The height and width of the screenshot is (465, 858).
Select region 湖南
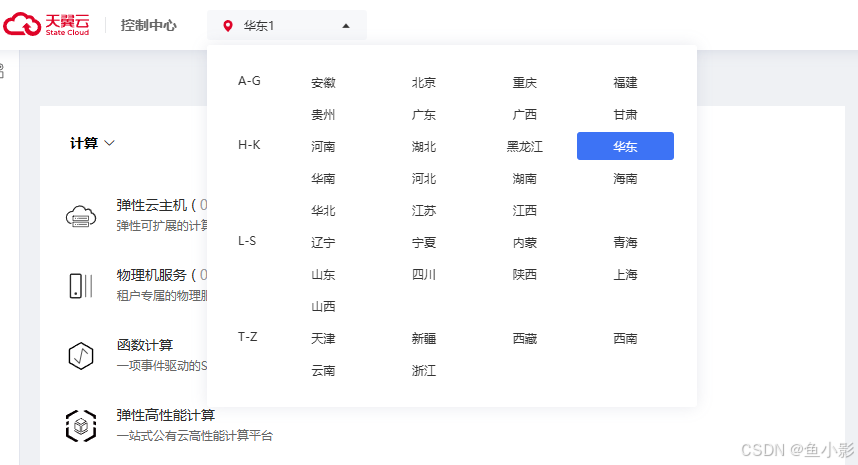coord(525,179)
